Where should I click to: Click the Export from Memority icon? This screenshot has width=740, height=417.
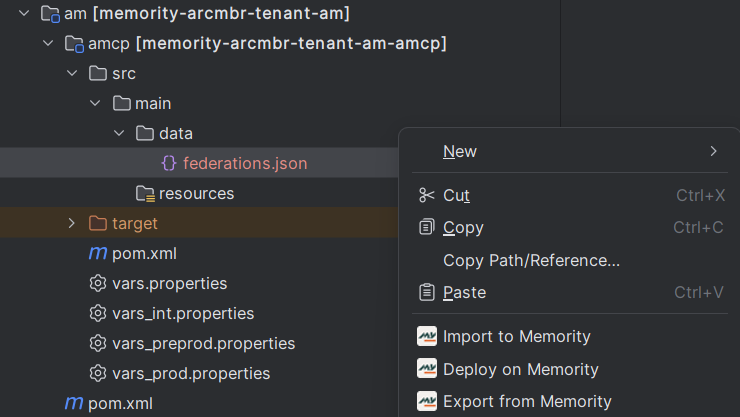click(427, 401)
